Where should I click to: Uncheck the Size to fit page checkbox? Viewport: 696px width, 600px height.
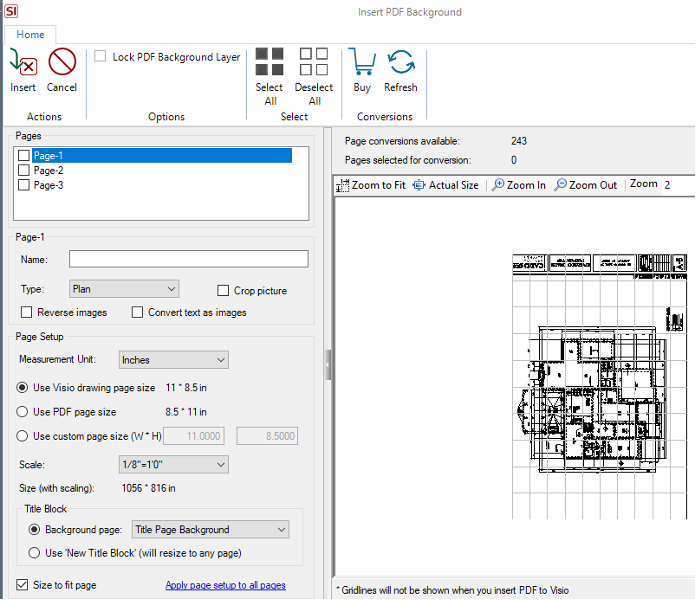pos(22,584)
